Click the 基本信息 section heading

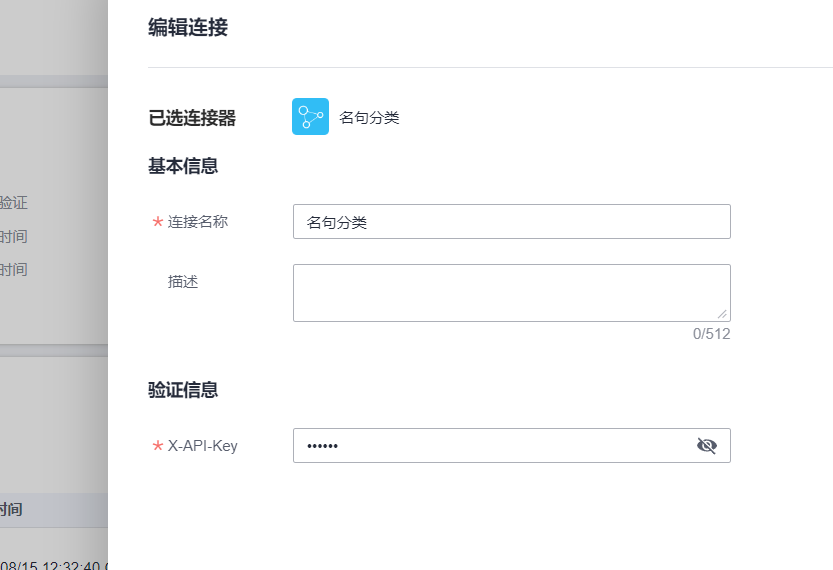pos(183,166)
